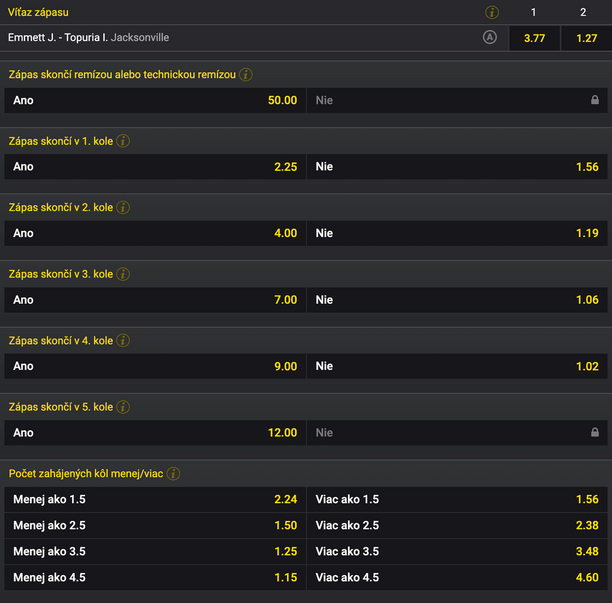Open info for Zápas skončí v 2. kole

click(x=123, y=207)
